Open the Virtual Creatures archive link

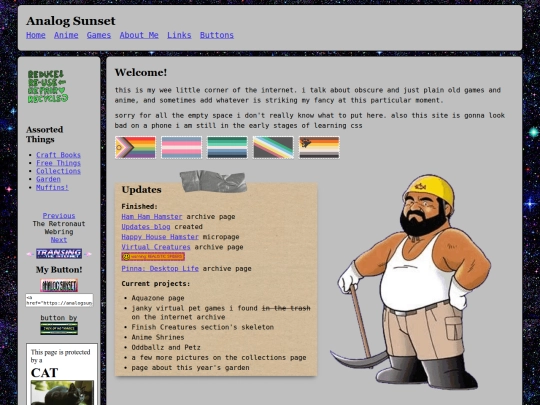(156, 247)
